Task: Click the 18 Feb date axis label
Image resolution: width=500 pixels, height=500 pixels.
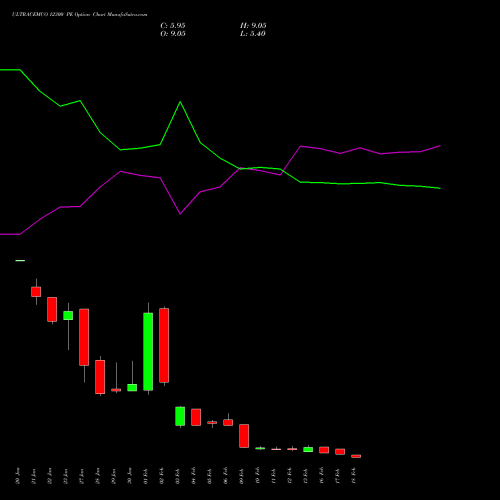Action: (354, 476)
